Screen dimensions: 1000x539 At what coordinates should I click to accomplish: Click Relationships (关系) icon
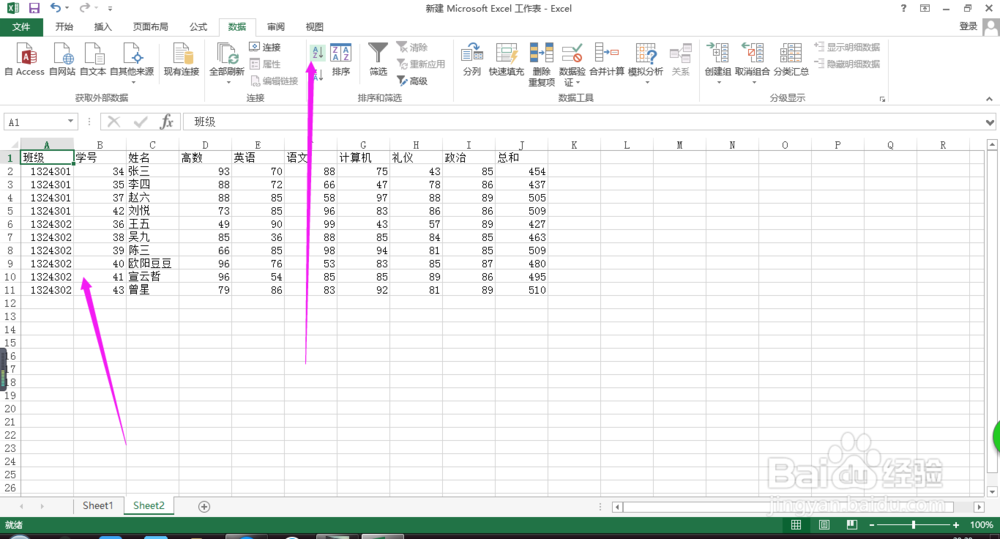click(680, 53)
